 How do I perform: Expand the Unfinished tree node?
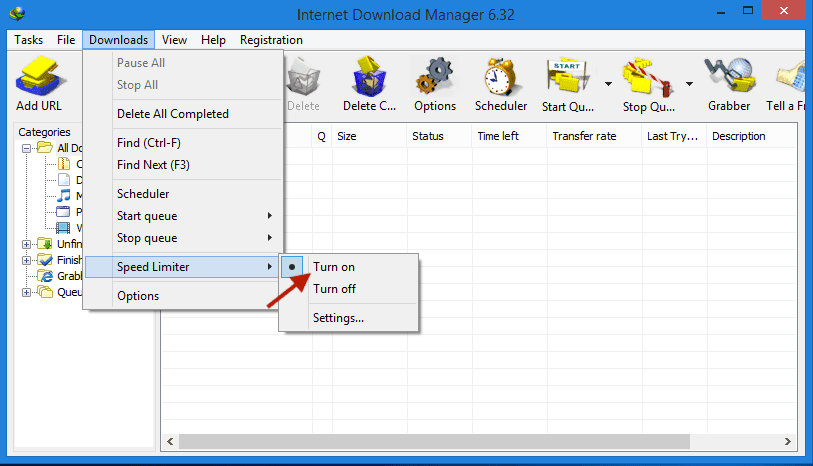click(26, 244)
